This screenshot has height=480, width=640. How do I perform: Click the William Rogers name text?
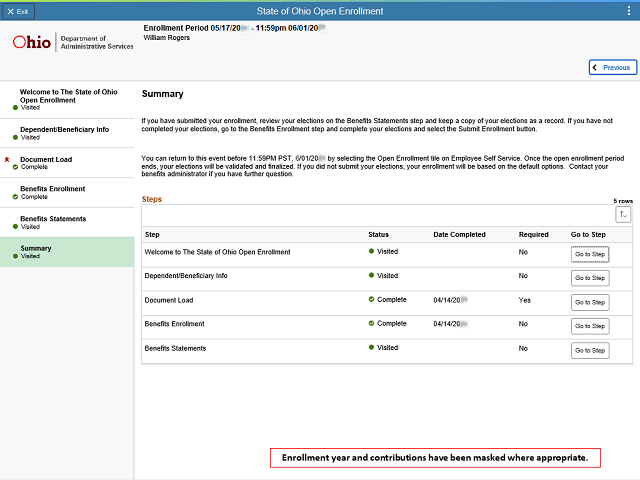[x=167, y=38]
